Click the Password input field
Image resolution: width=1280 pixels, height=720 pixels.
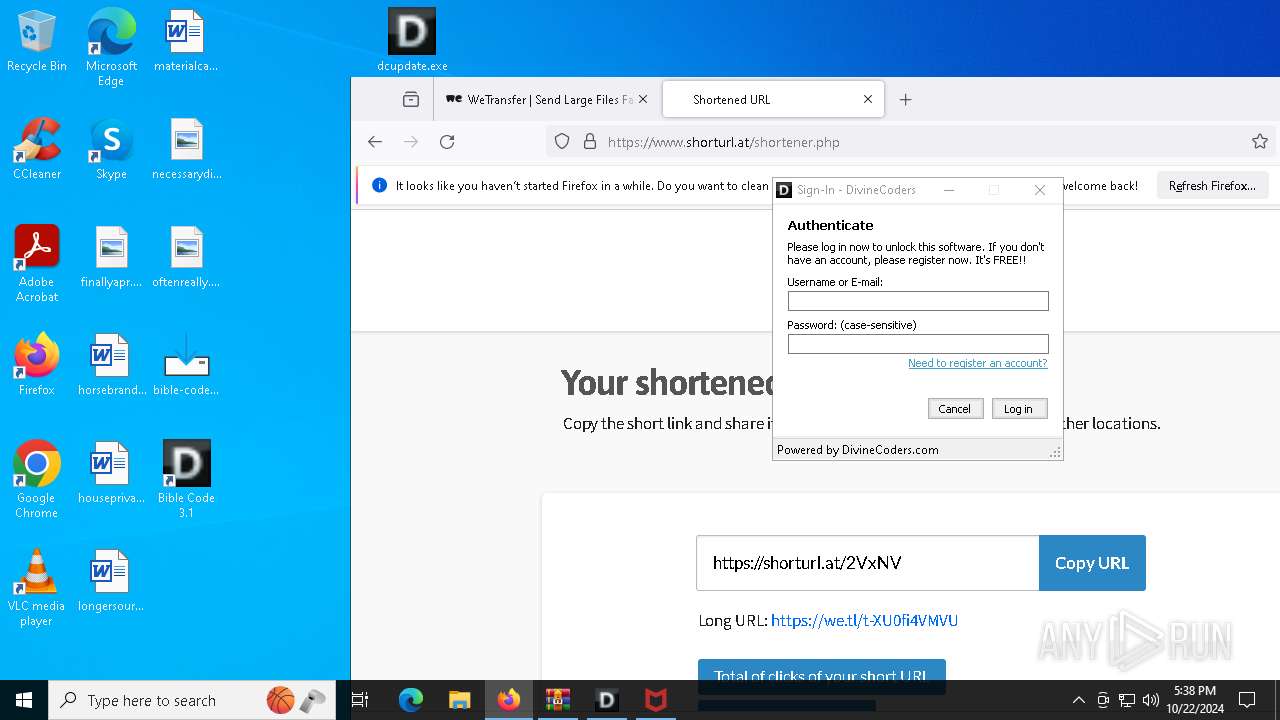pos(918,344)
